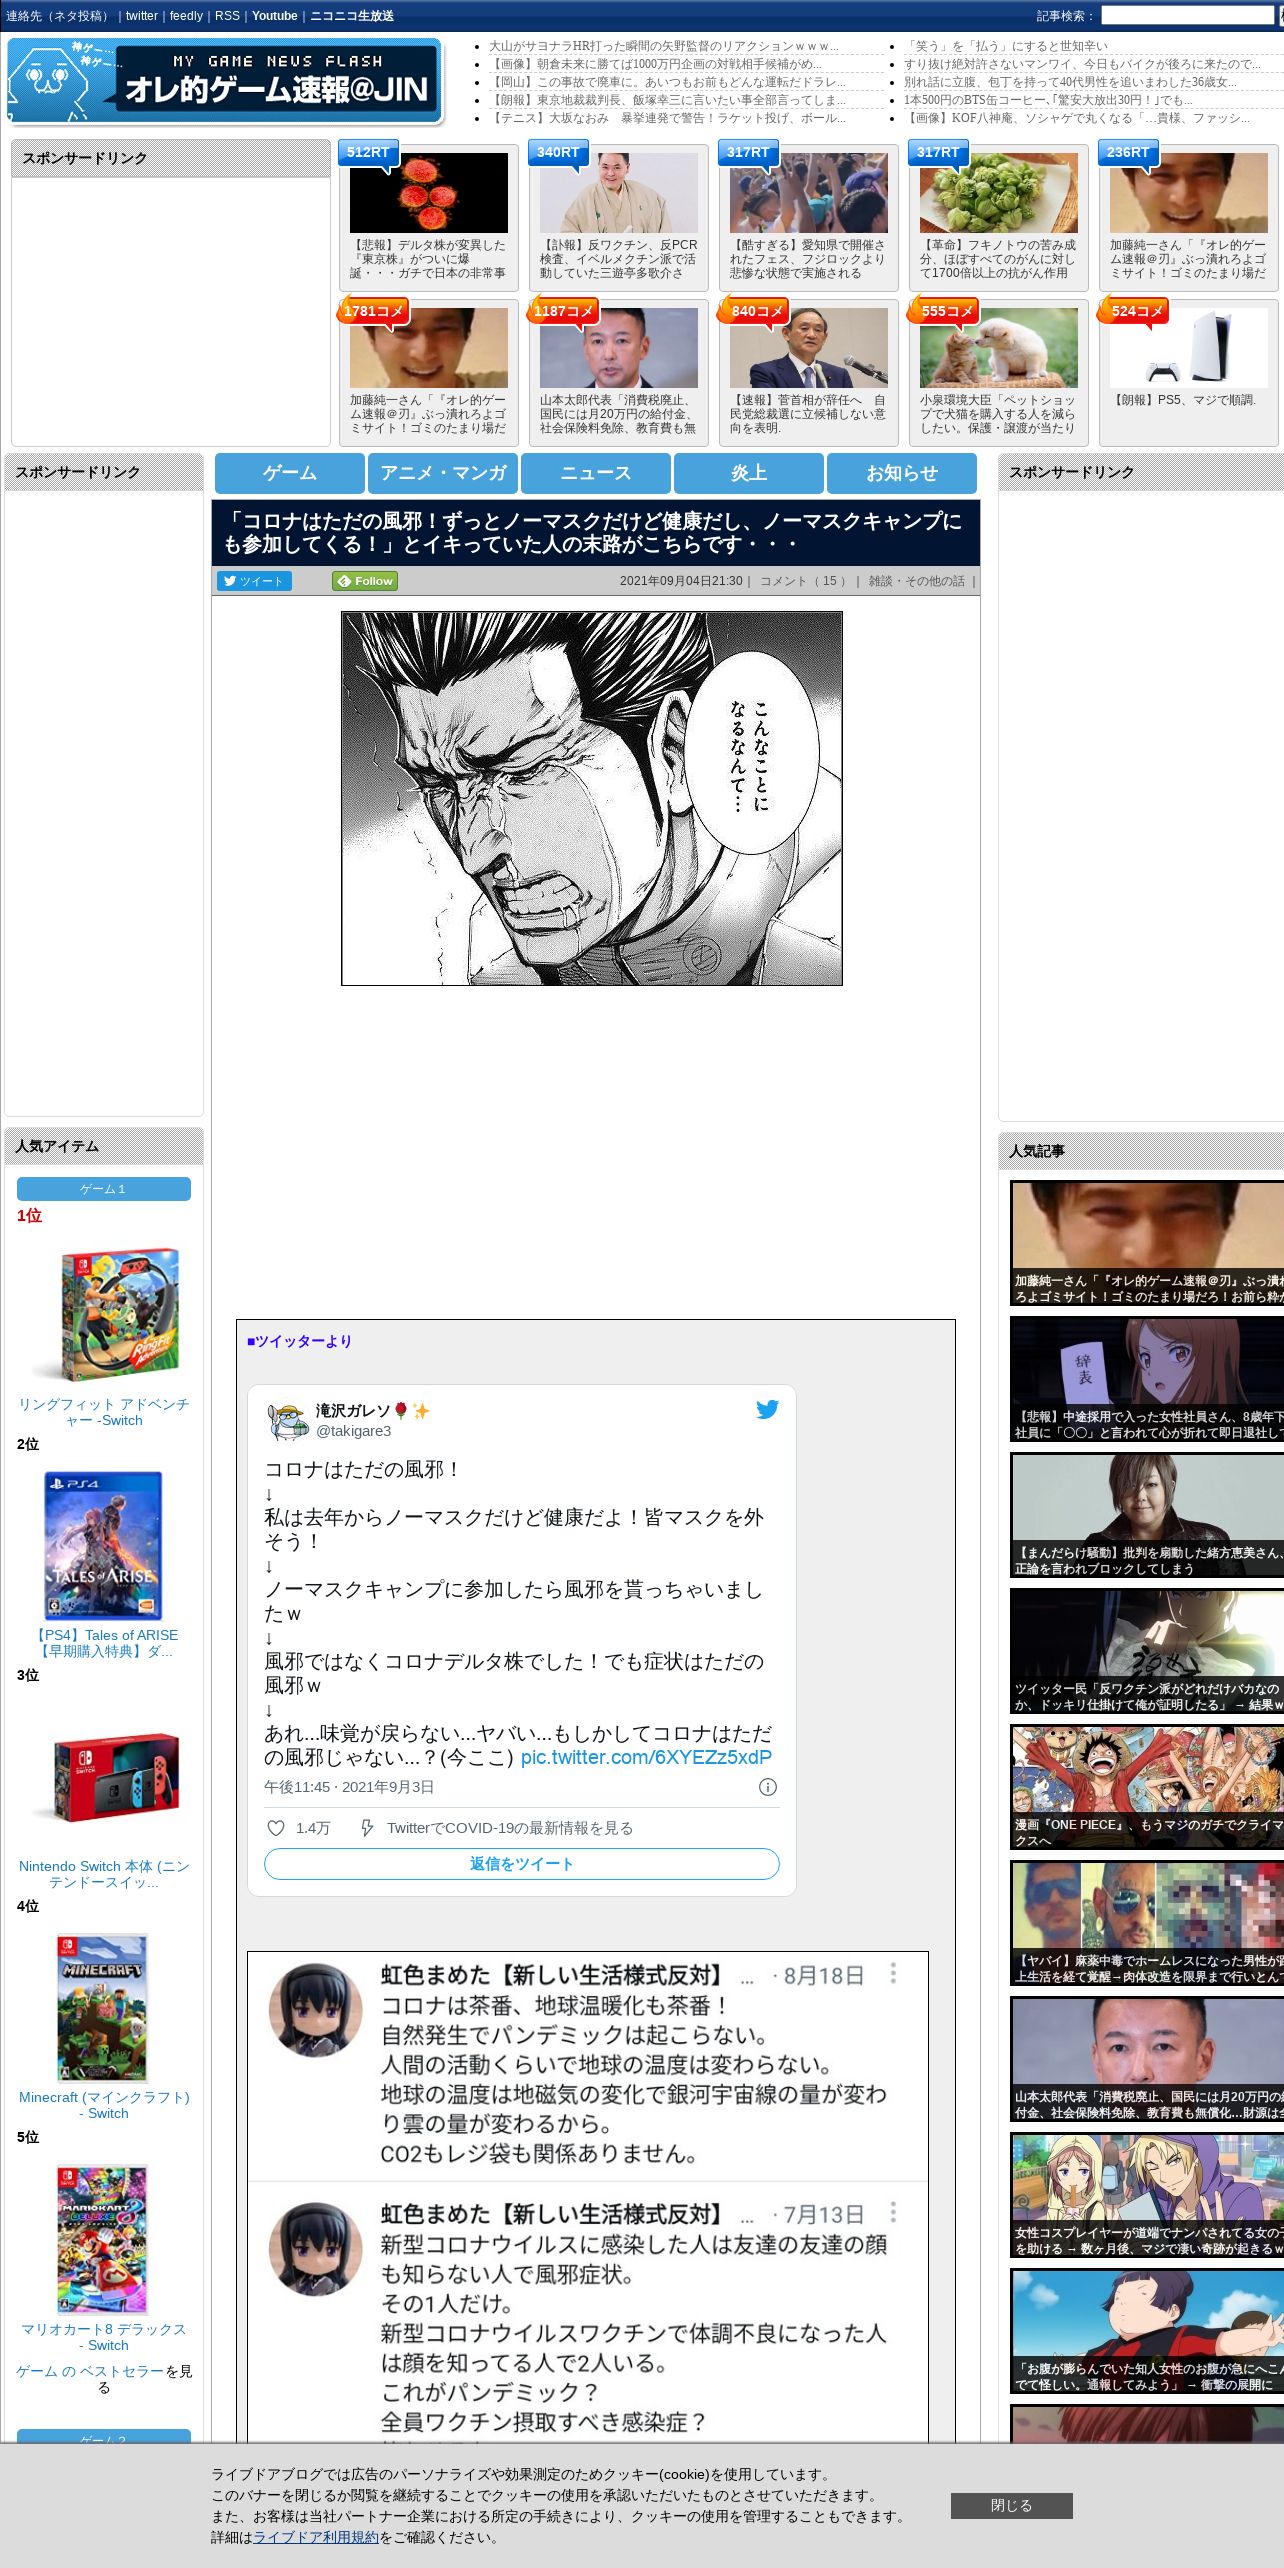Open the ゲーム category tab
Image resolution: width=1284 pixels, height=2568 pixels.
click(290, 473)
